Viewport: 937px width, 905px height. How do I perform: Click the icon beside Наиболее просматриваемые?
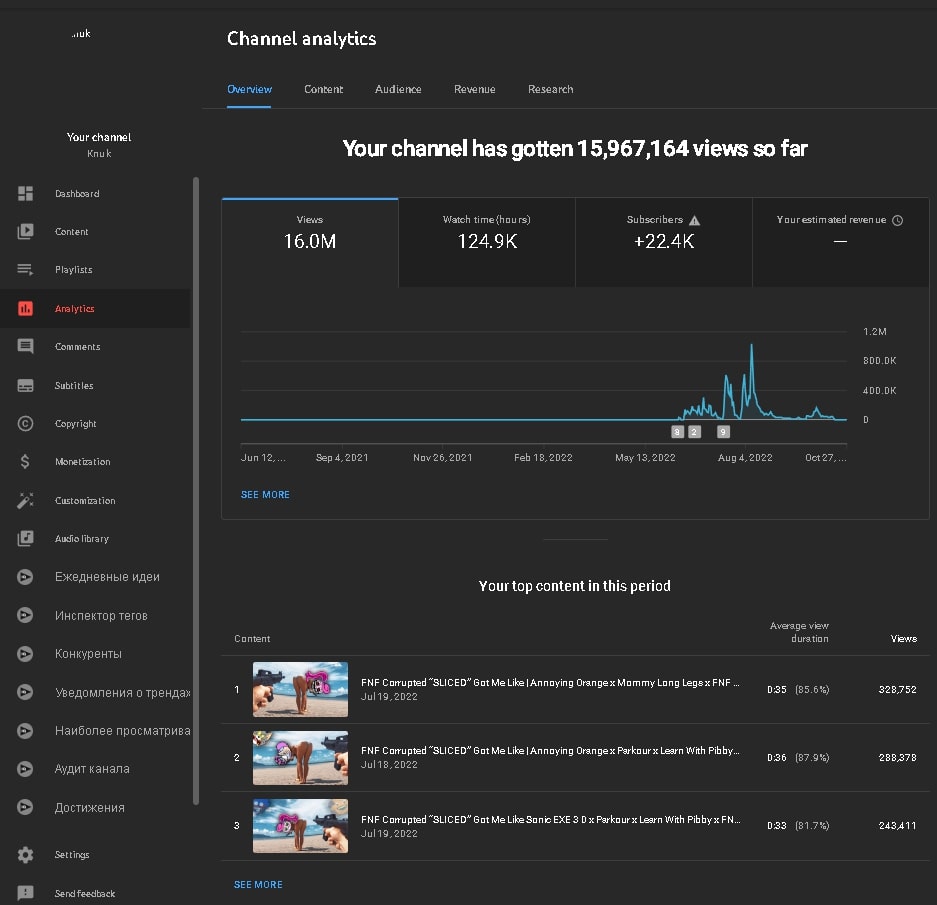pyautogui.click(x=25, y=730)
